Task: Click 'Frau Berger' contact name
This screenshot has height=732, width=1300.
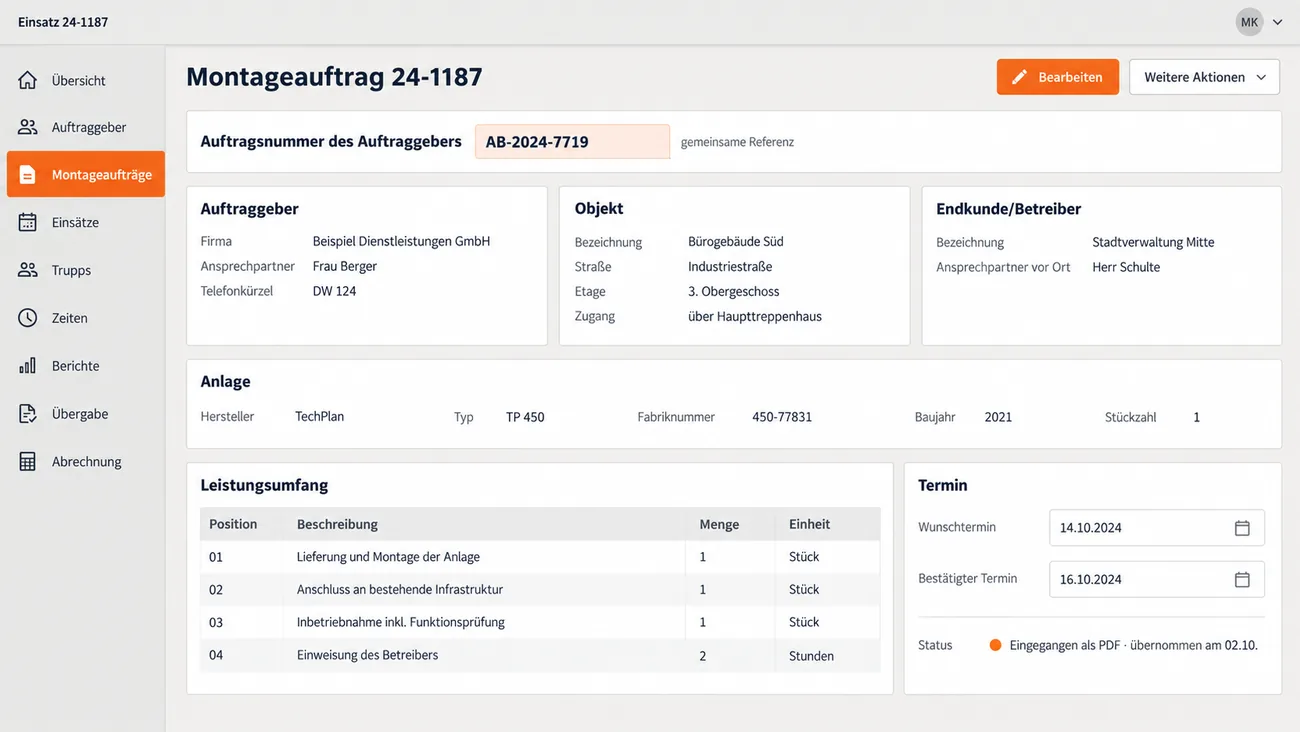Action: (344, 266)
